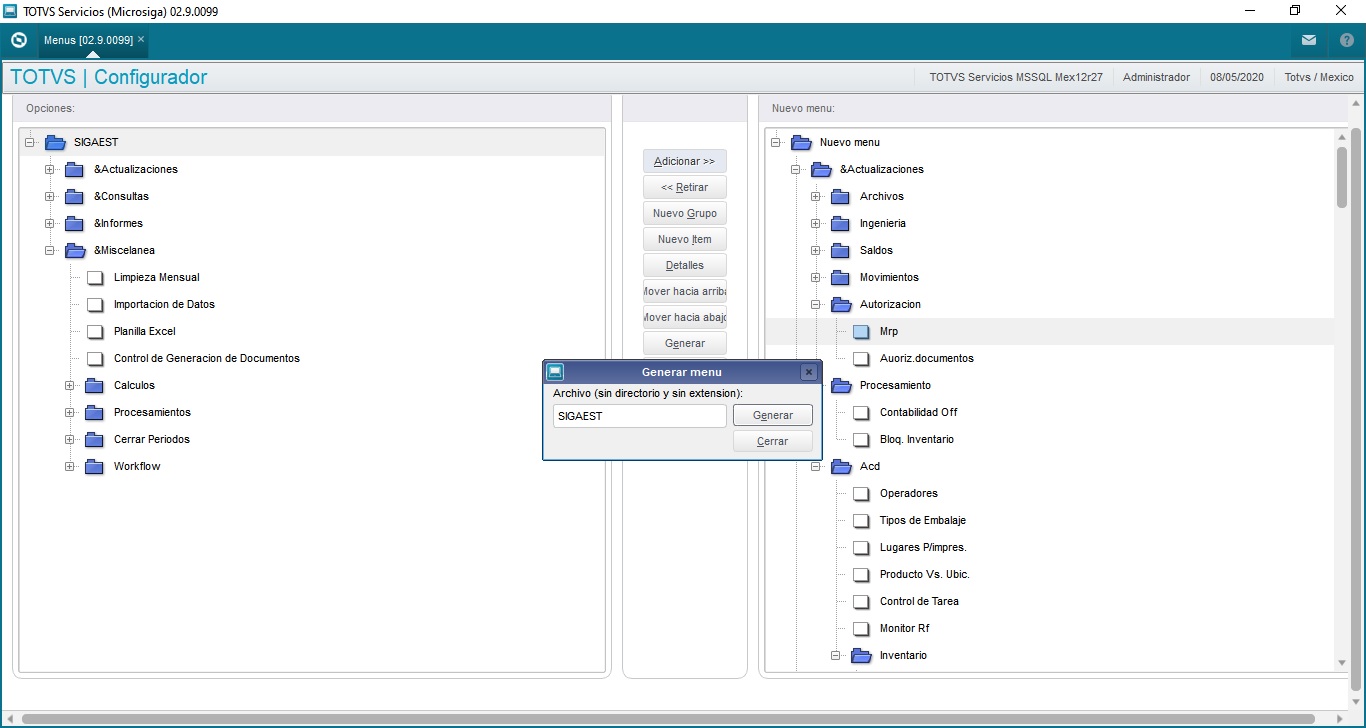Click the Contabilidad Off item icon
1366x728 pixels.
coord(861,412)
